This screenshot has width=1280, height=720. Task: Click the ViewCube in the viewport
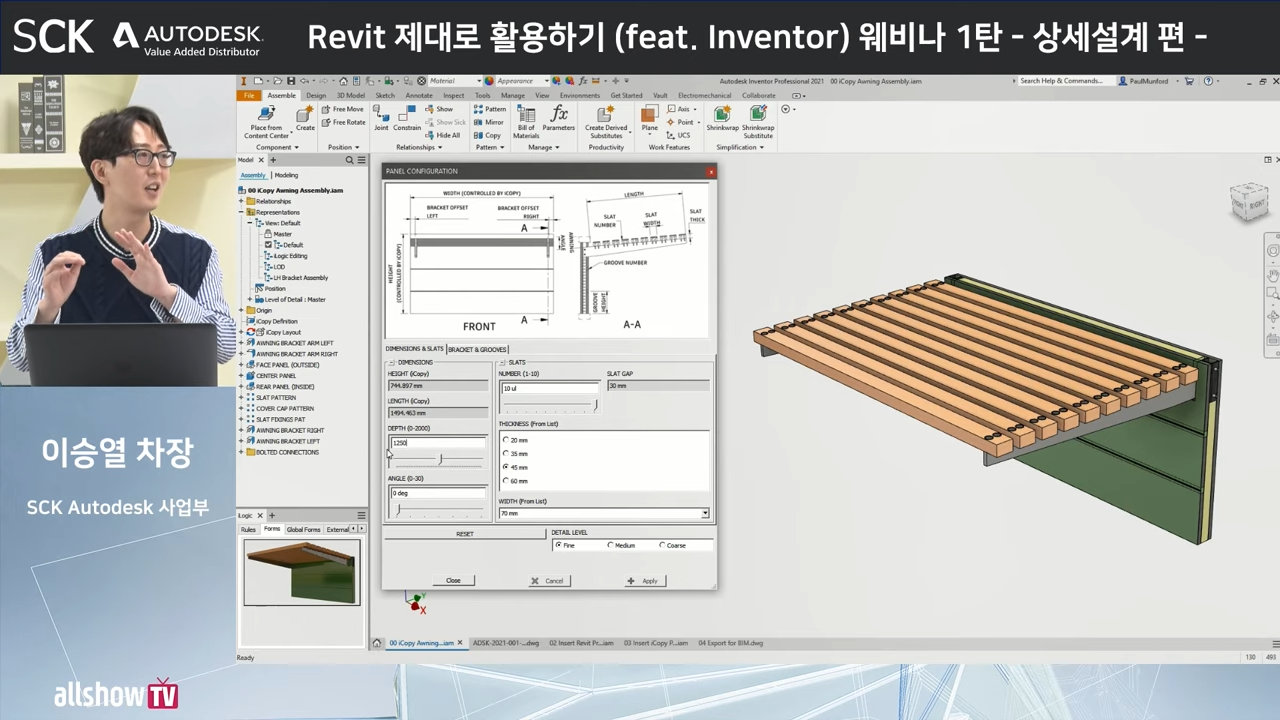[1250, 203]
